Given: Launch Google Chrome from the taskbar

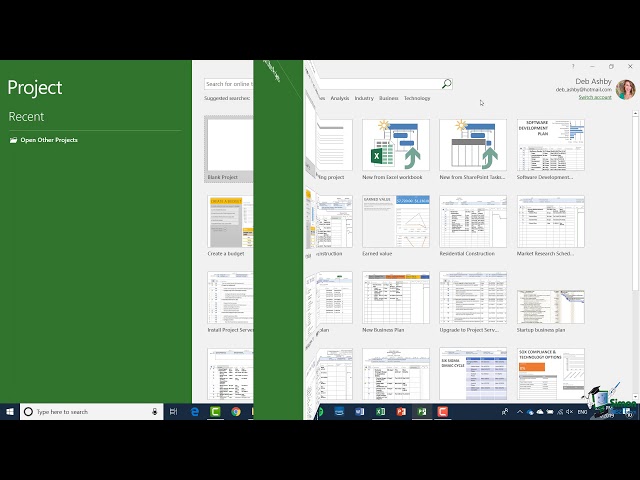Looking at the screenshot, I should pyautogui.click(x=236, y=411).
